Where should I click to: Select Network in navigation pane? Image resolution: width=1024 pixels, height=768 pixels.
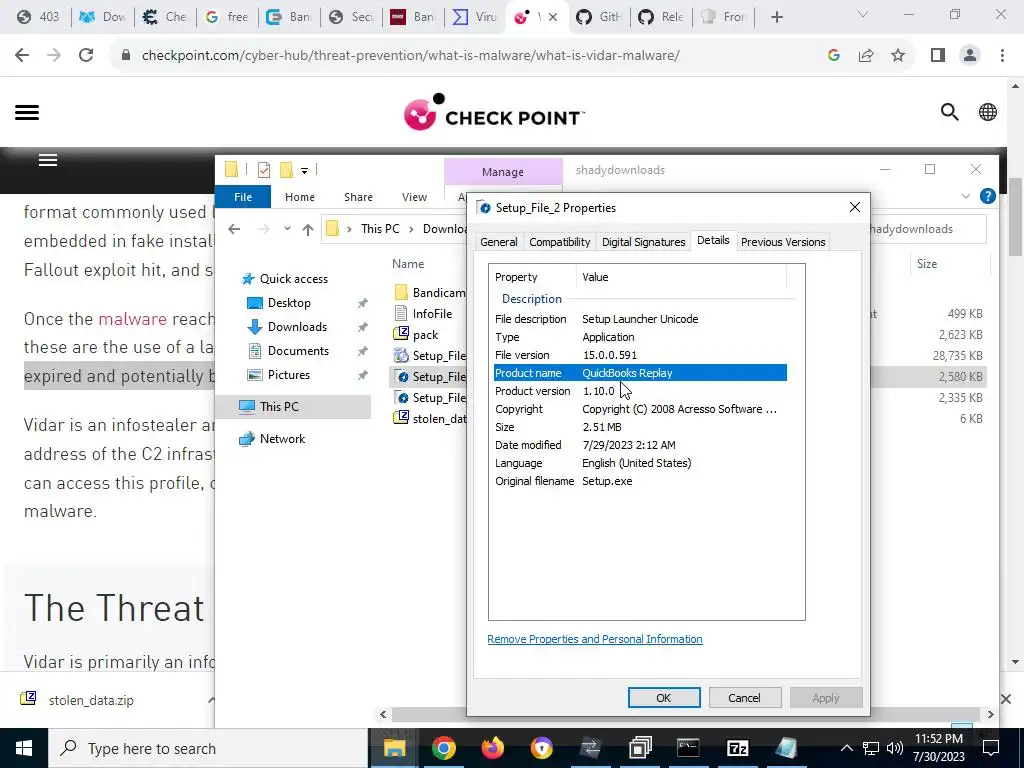(282, 439)
